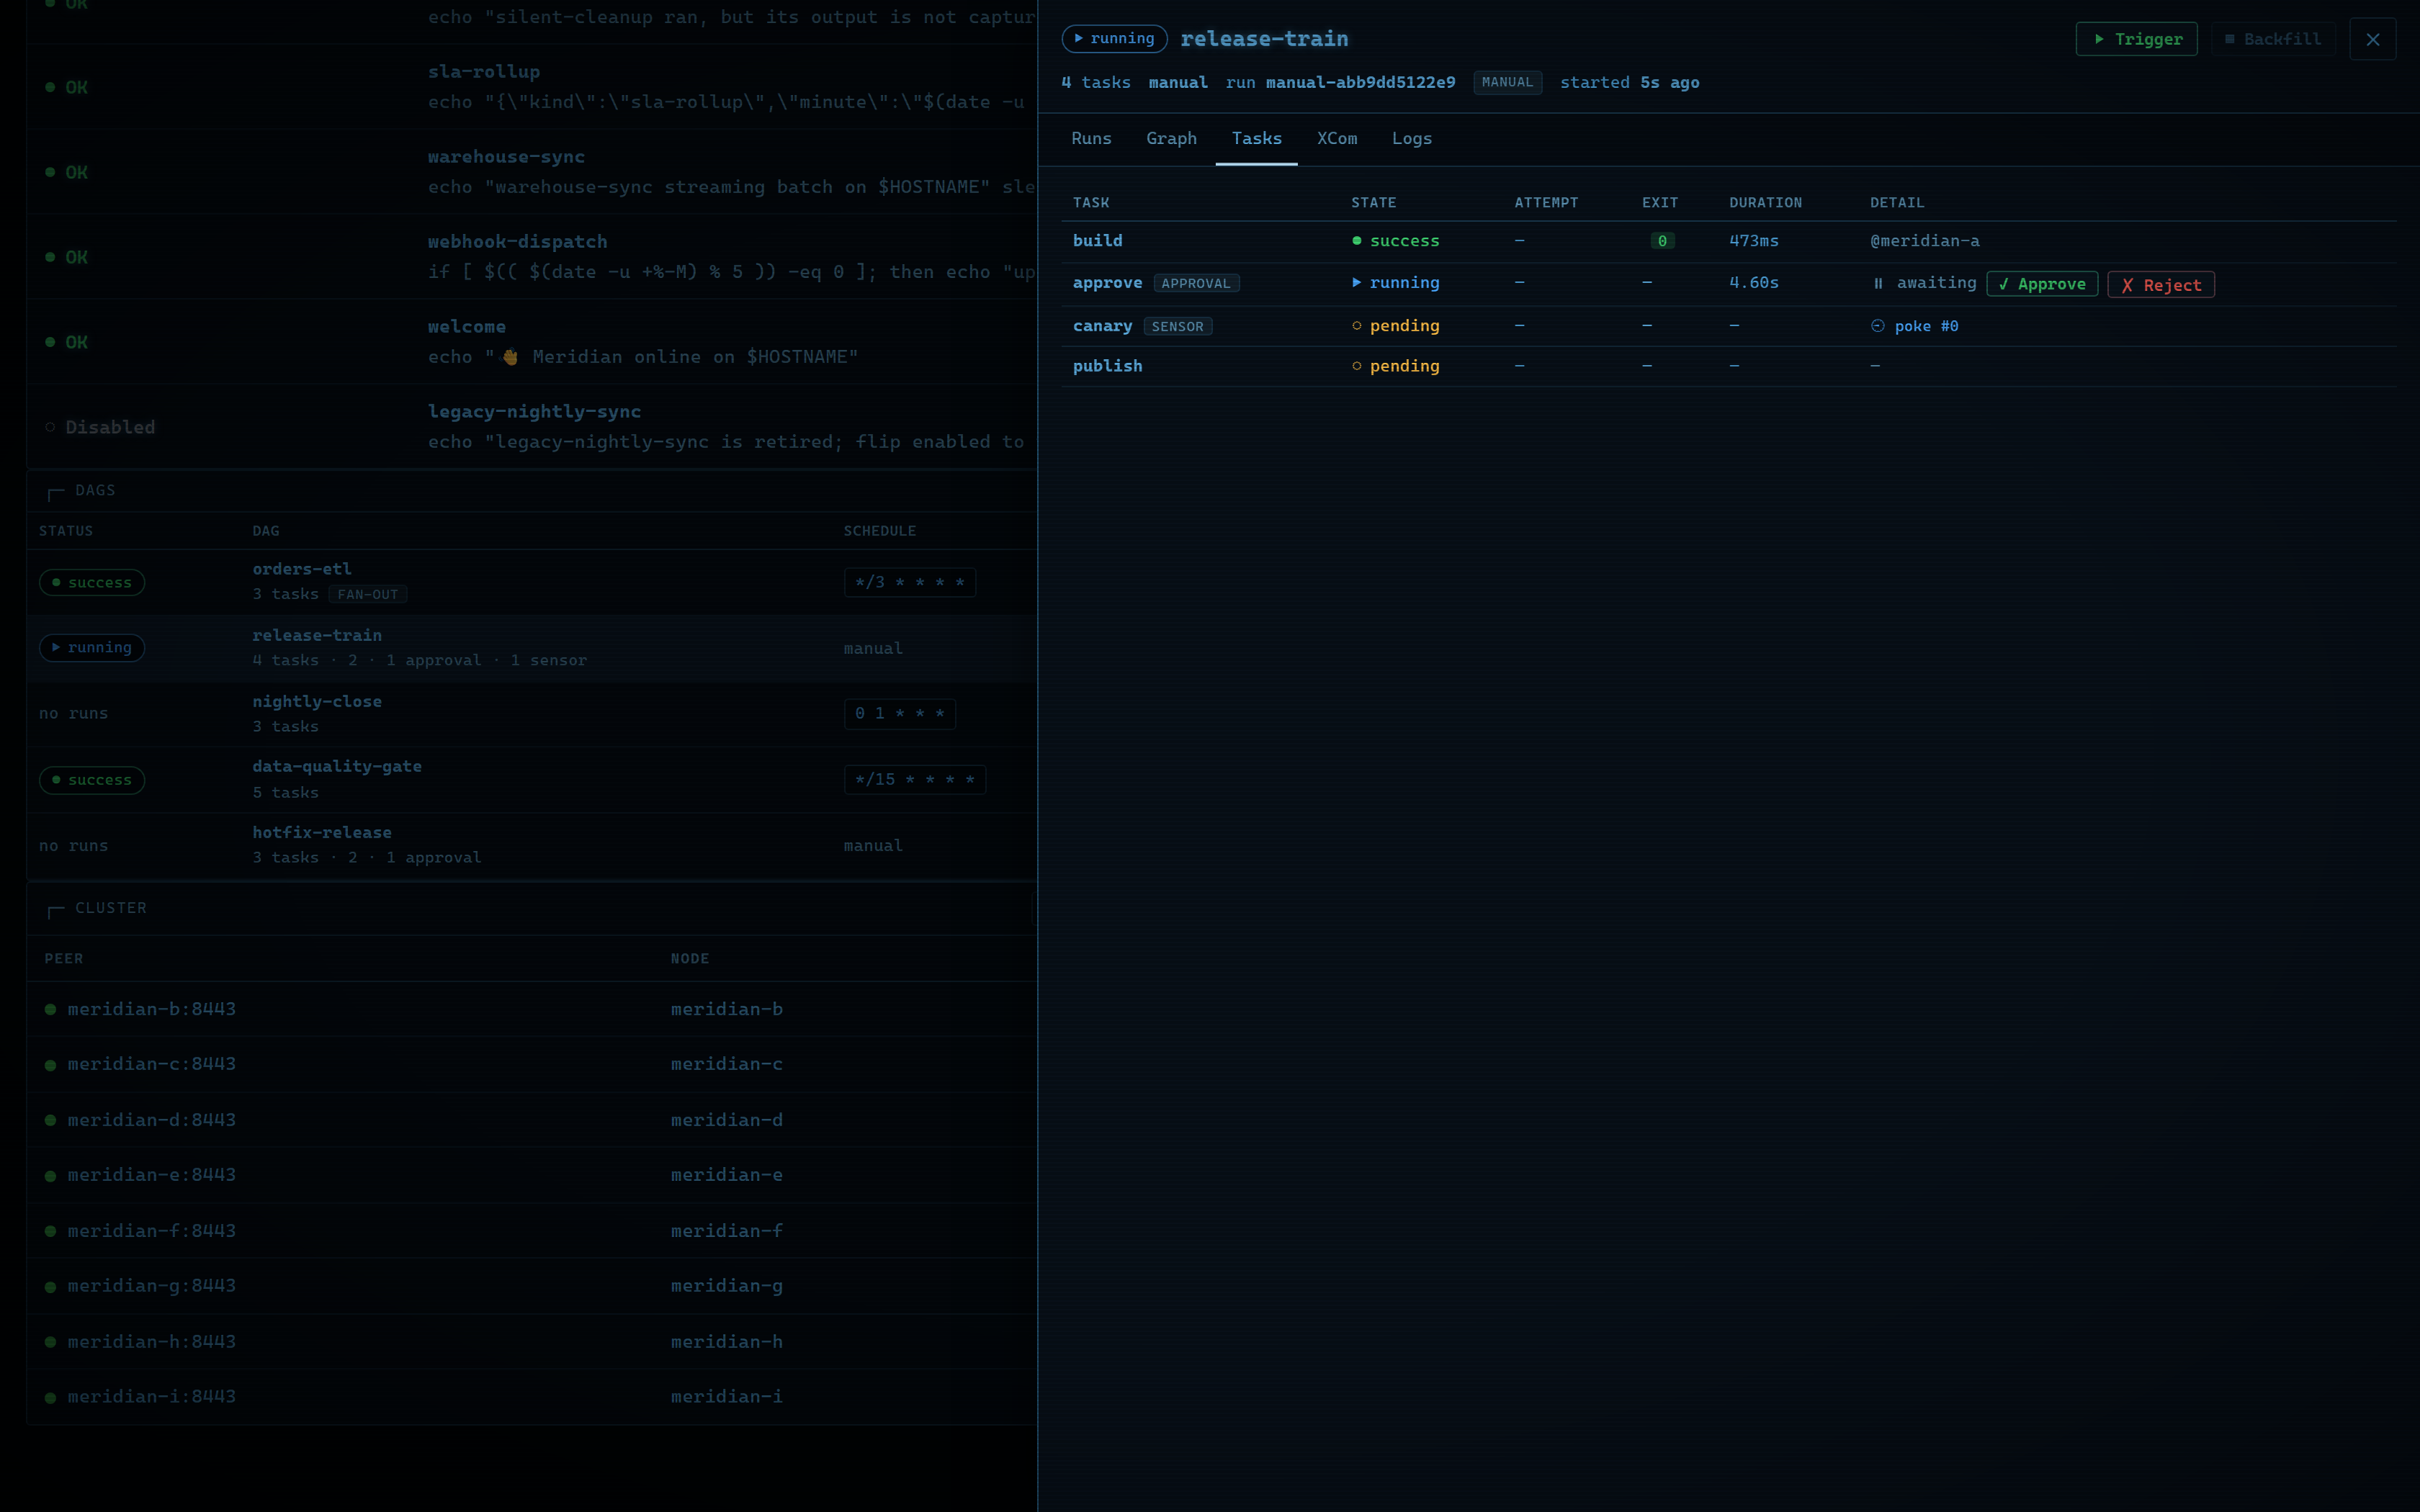Select the legacy-nightly-sync job
Screen dimensions: 2420x1512
[x=535, y=412]
